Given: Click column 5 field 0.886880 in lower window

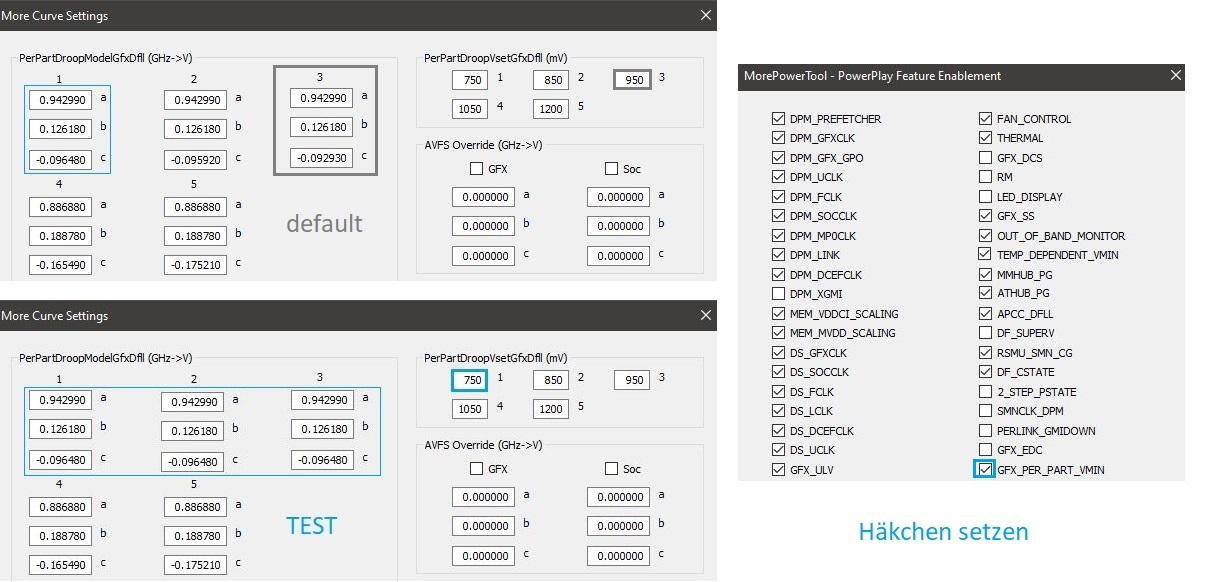Looking at the screenshot, I should tap(196, 507).
